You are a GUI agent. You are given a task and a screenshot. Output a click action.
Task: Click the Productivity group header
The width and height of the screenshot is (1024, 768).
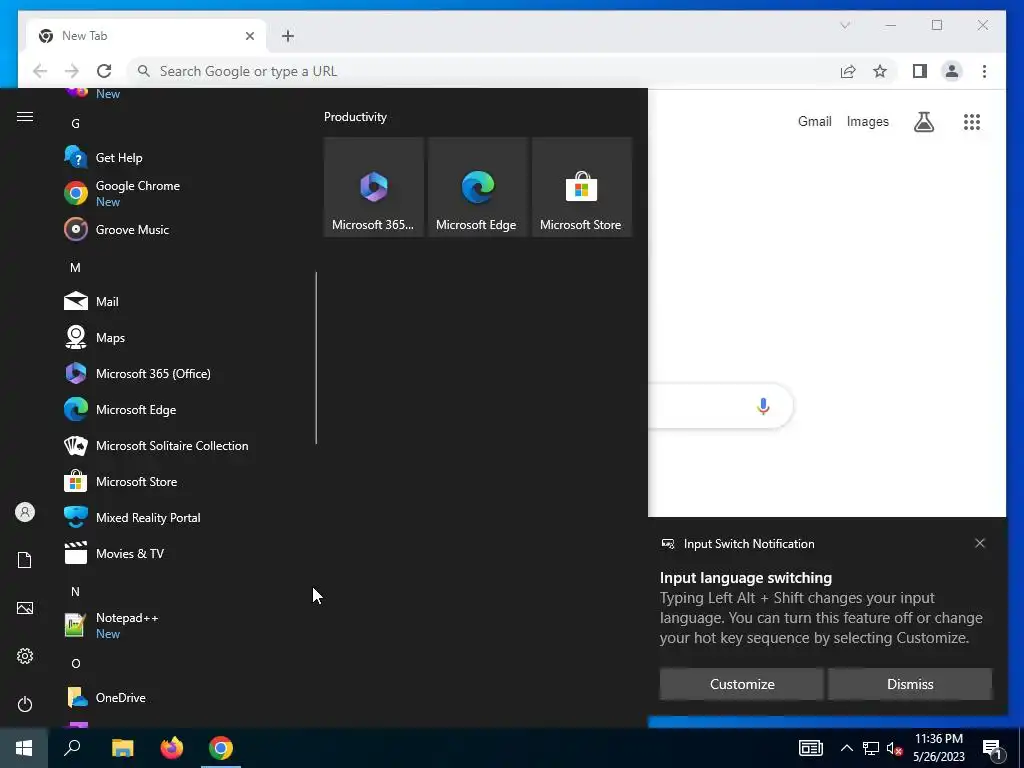pos(355,117)
